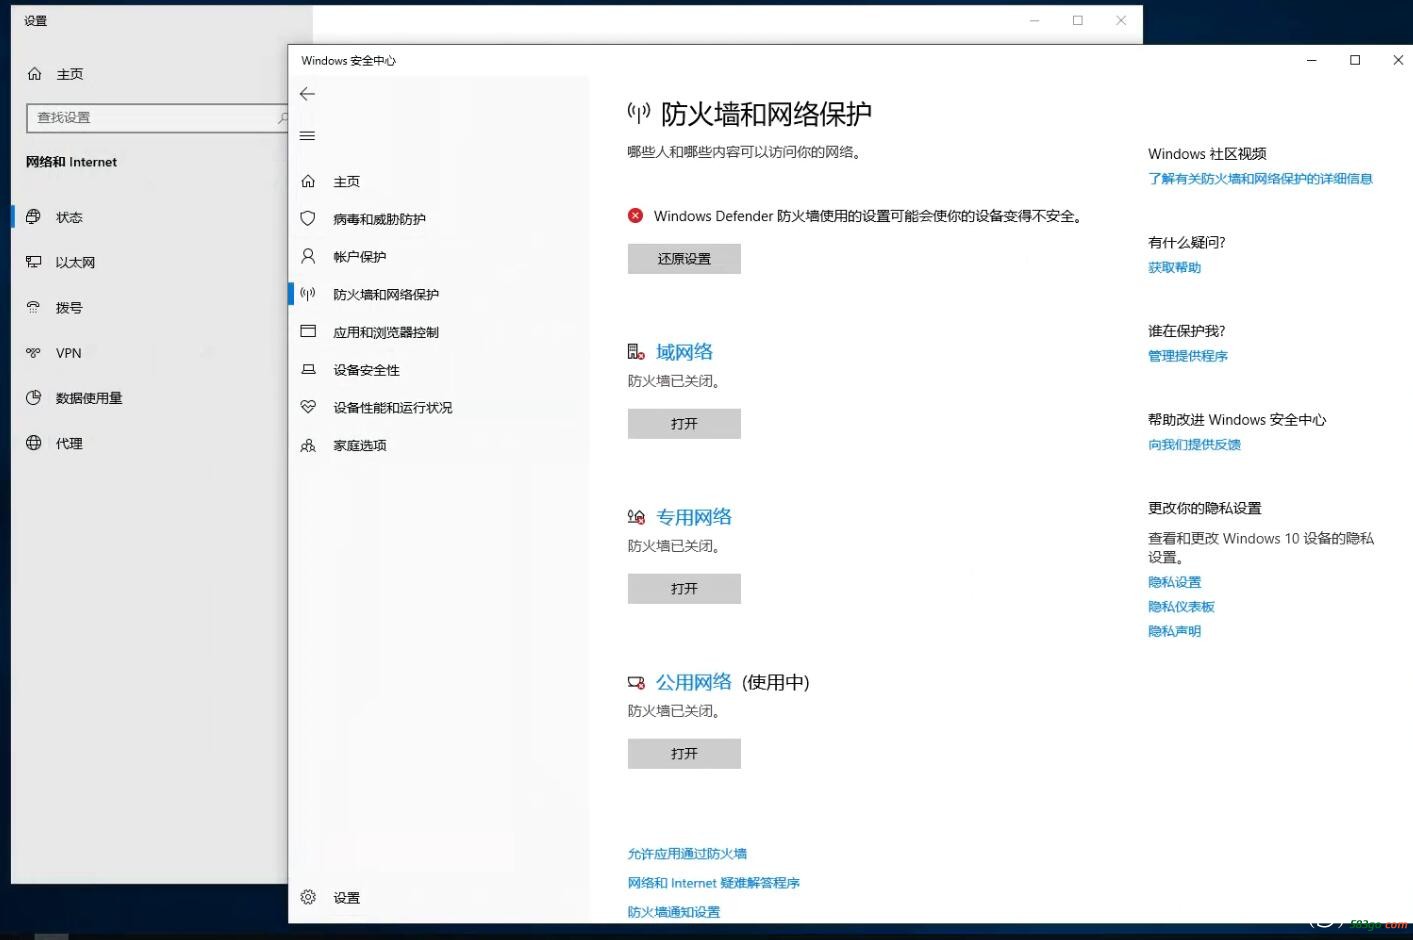Image resolution: width=1413 pixels, height=940 pixels.
Task: Open 状态 in the 设置 window
Action: [x=69, y=217]
